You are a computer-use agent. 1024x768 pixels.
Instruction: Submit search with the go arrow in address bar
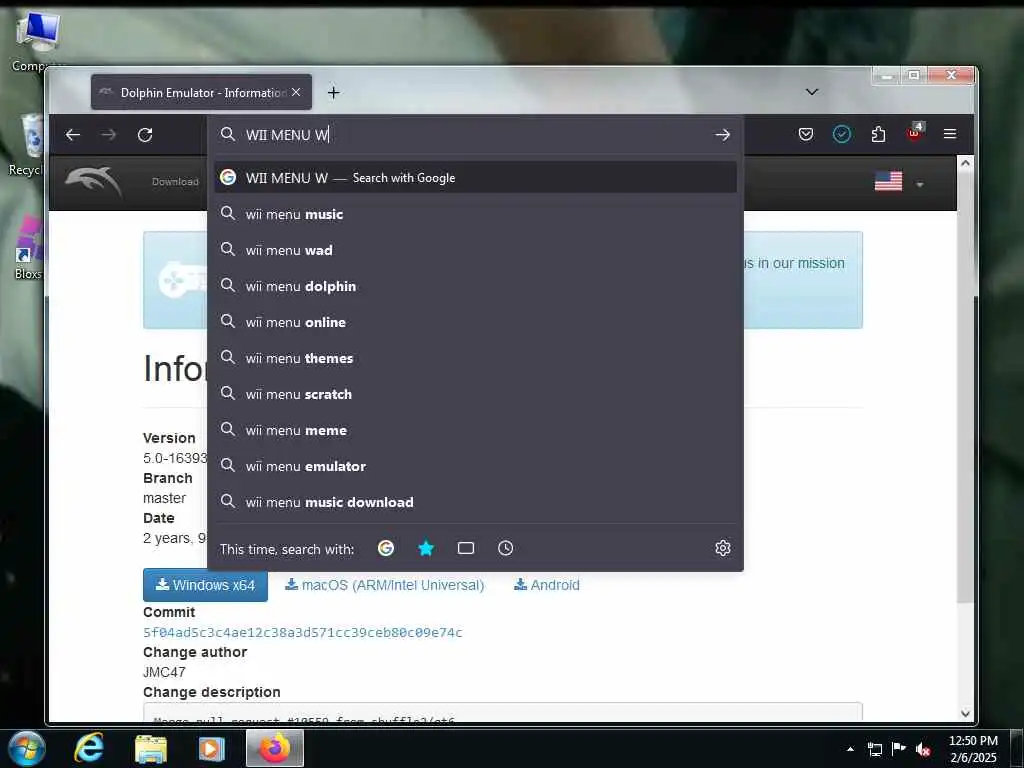coord(722,135)
